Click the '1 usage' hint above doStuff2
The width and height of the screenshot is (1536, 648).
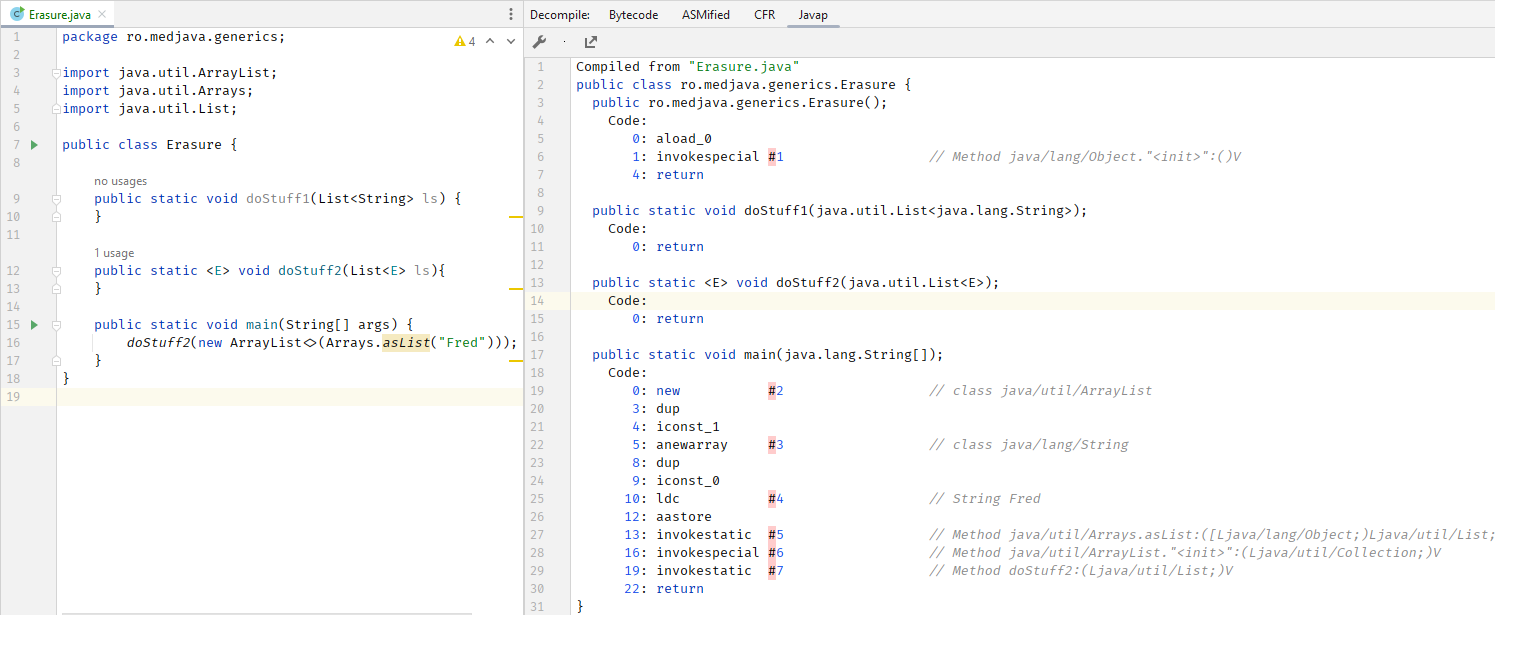point(114,253)
